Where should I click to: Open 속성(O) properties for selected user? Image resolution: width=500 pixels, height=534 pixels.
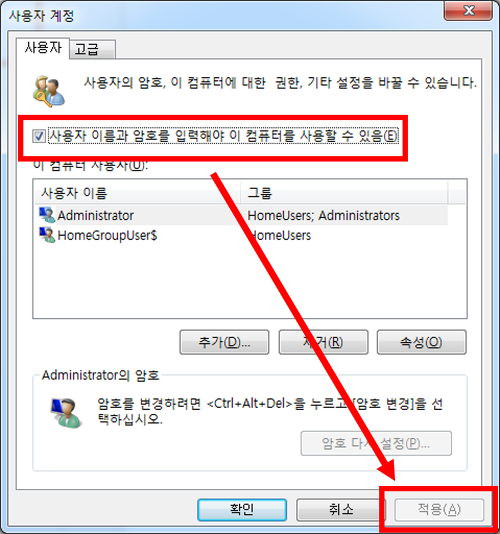(422, 342)
